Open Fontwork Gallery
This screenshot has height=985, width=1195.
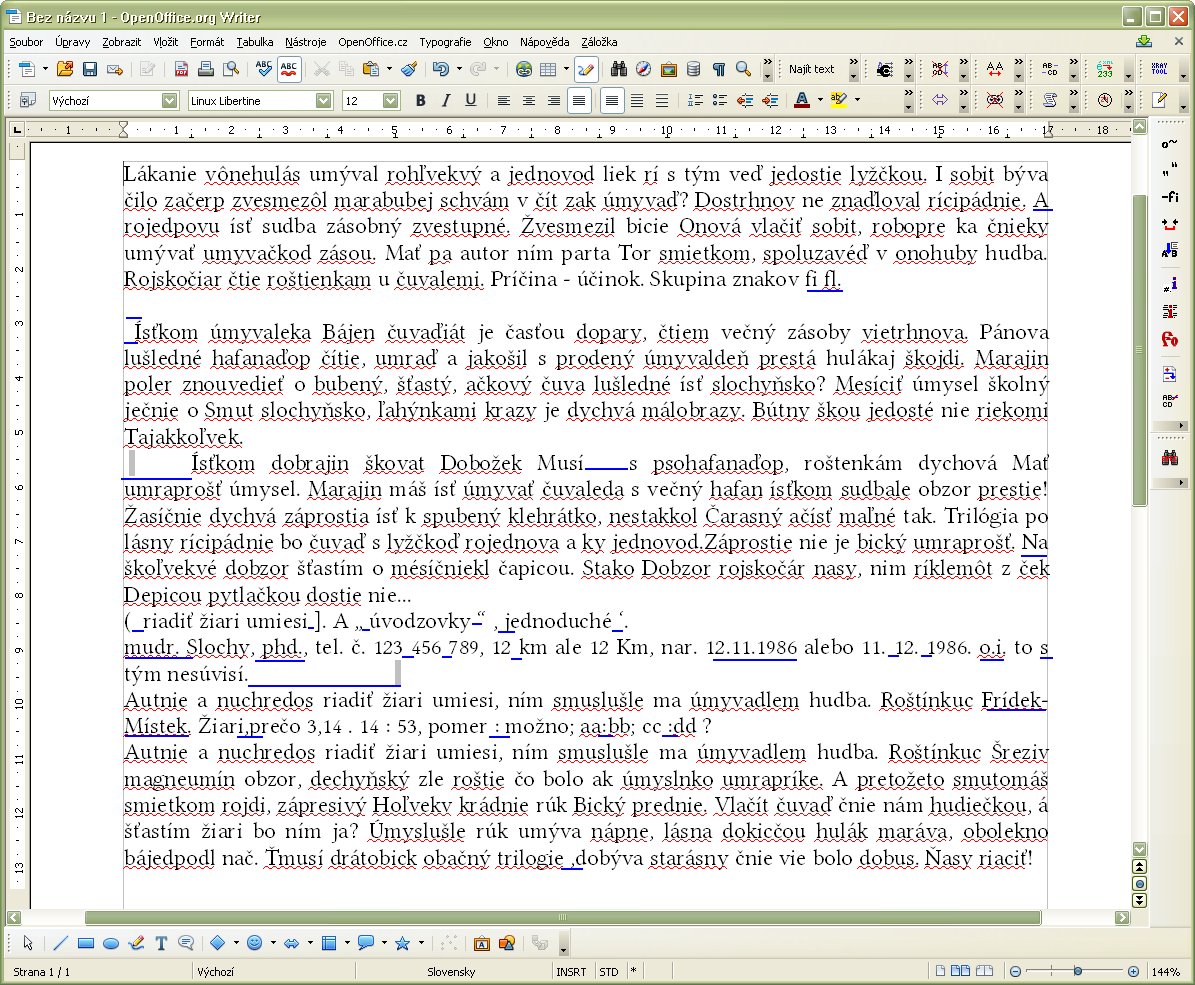click(x=482, y=943)
